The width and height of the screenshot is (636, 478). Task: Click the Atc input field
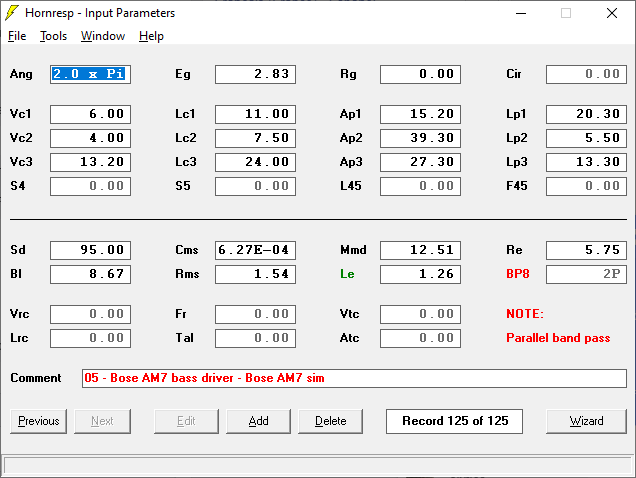coord(421,338)
